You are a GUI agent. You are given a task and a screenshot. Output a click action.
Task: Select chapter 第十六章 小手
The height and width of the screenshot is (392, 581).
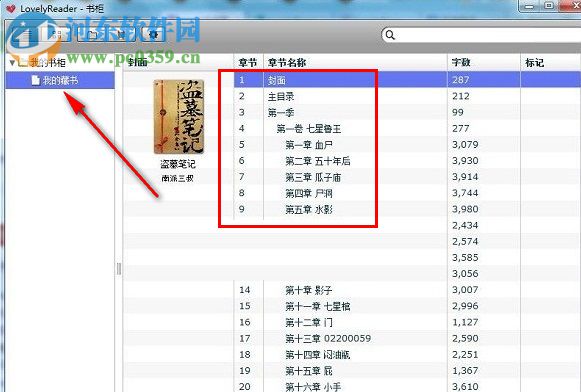(313, 387)
